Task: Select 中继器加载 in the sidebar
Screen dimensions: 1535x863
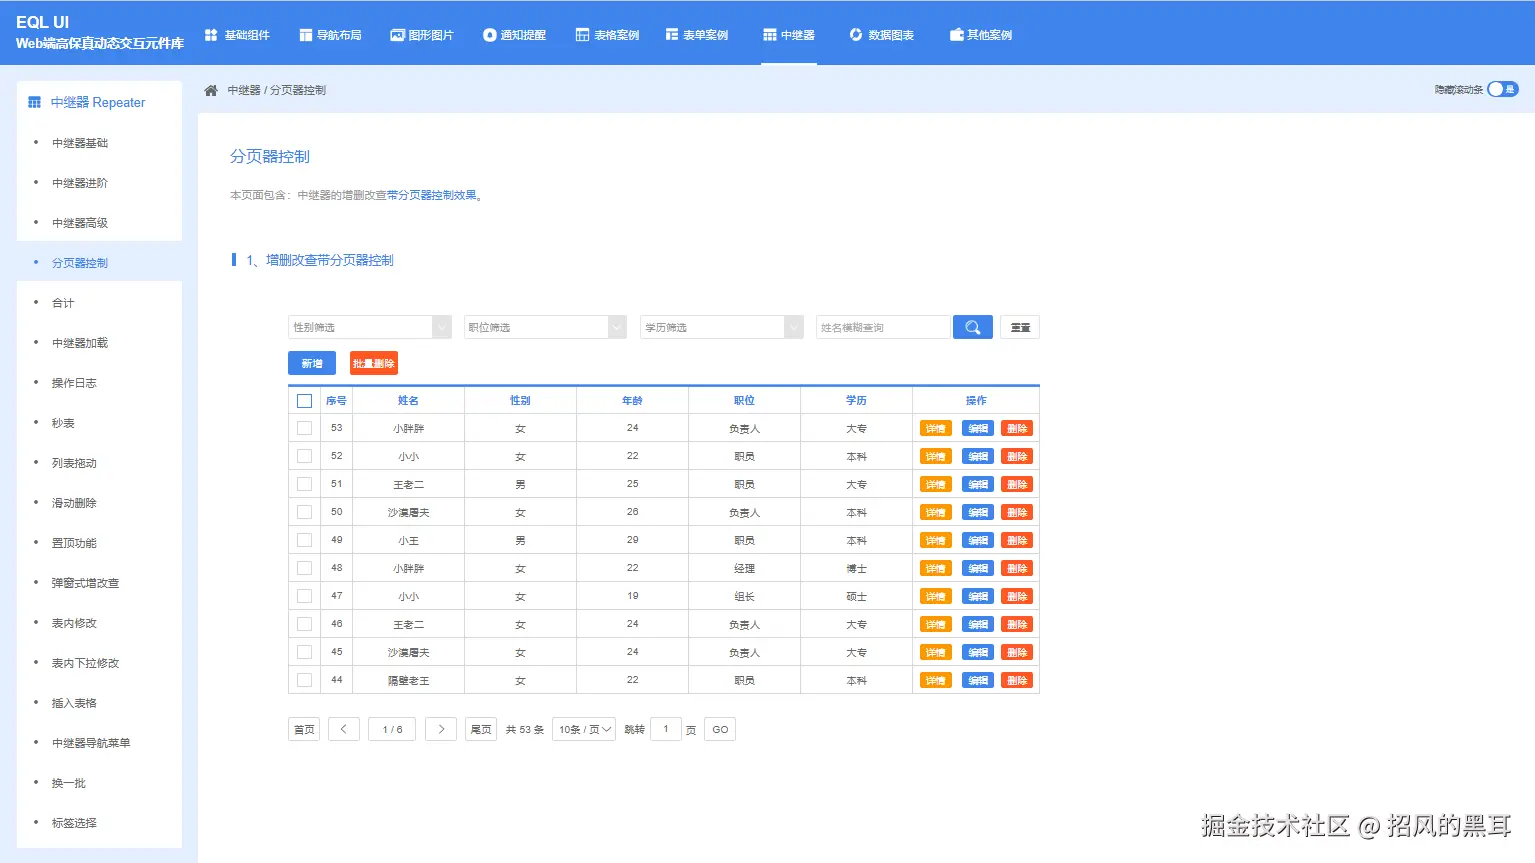Action: pos(99,343)
